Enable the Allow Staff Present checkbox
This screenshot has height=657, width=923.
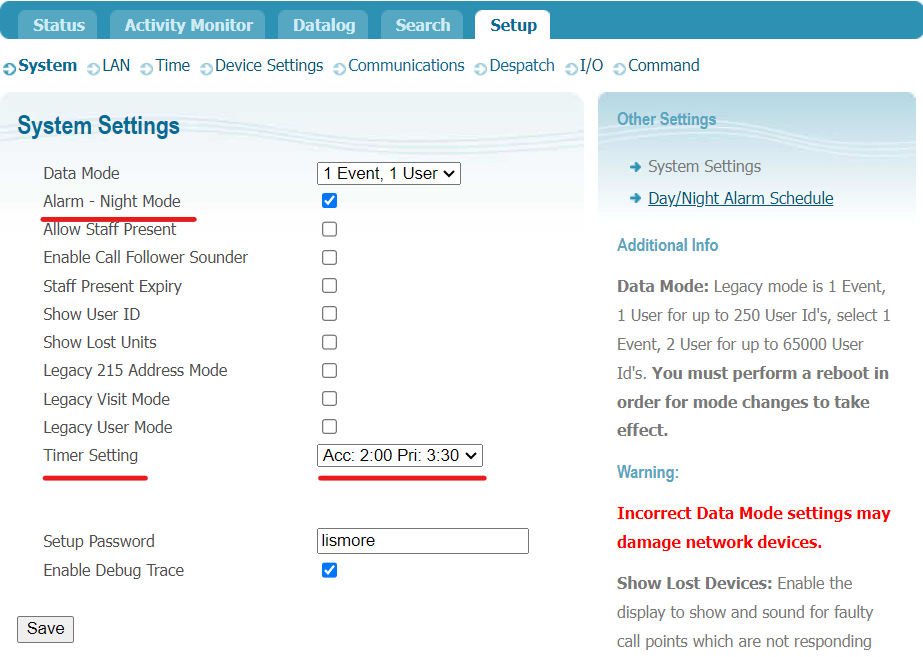pos(329,229)
